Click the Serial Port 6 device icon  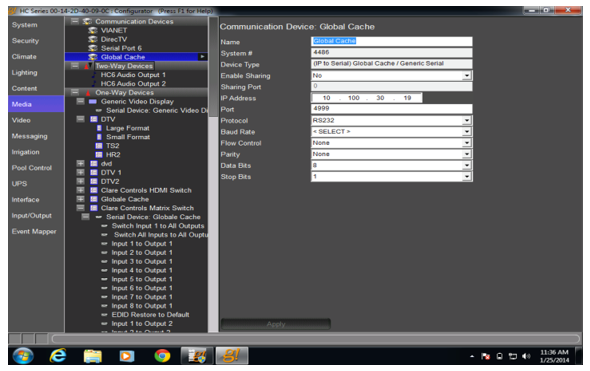[x=93, y=48]
